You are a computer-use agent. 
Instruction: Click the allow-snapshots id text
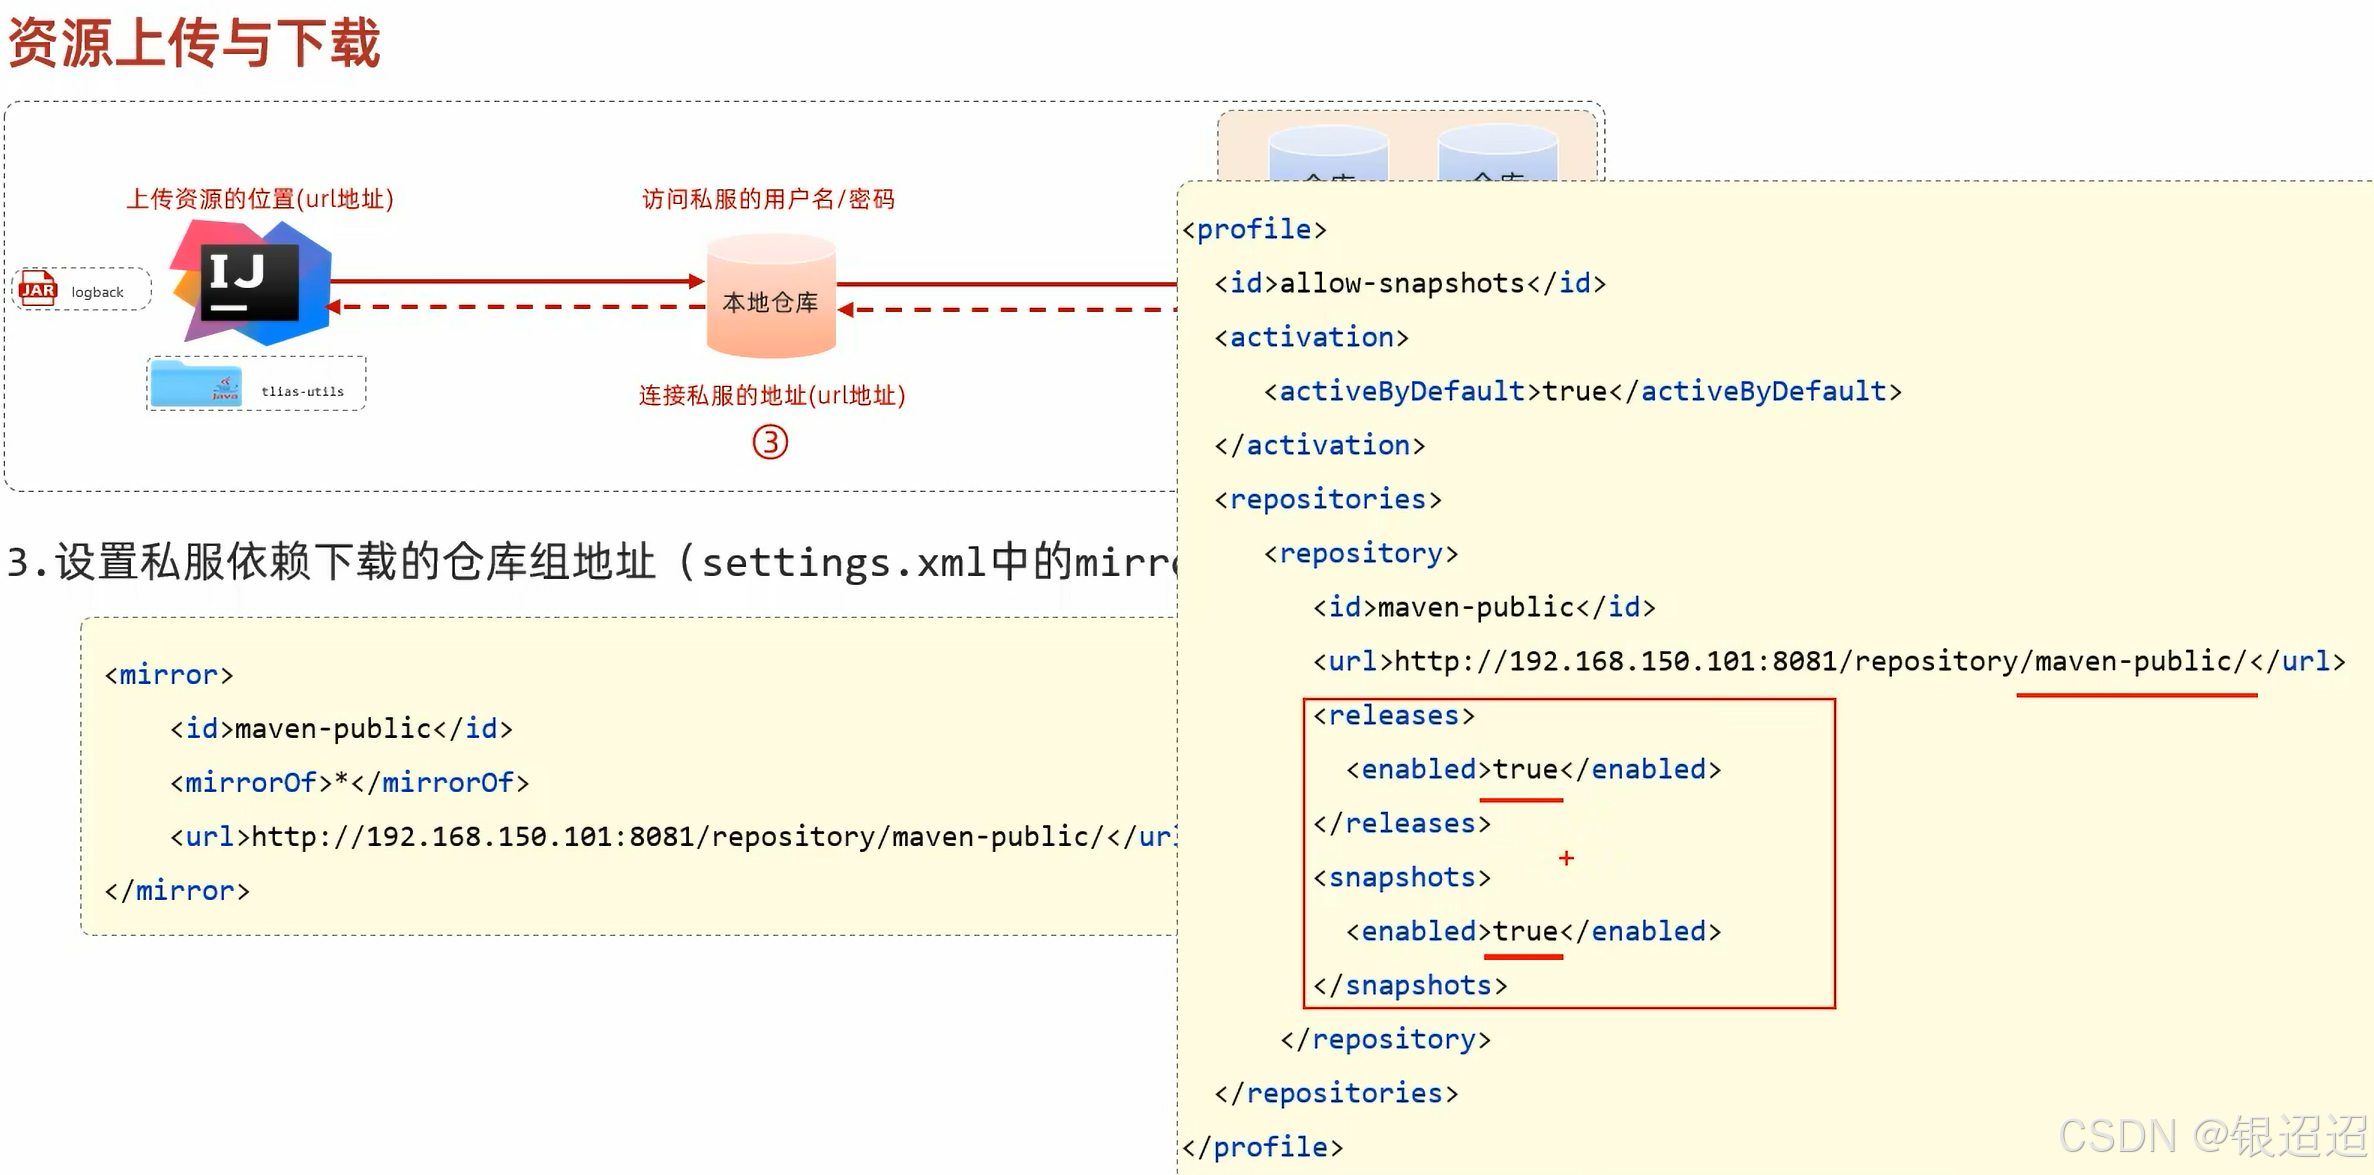[x=1402, y=284]
